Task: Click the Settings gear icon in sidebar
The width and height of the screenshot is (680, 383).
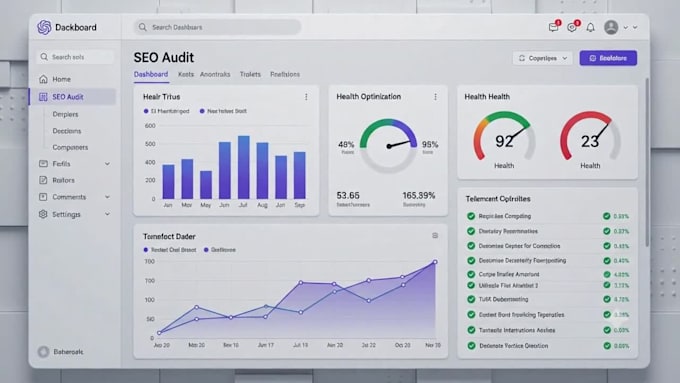Action: 43,214
